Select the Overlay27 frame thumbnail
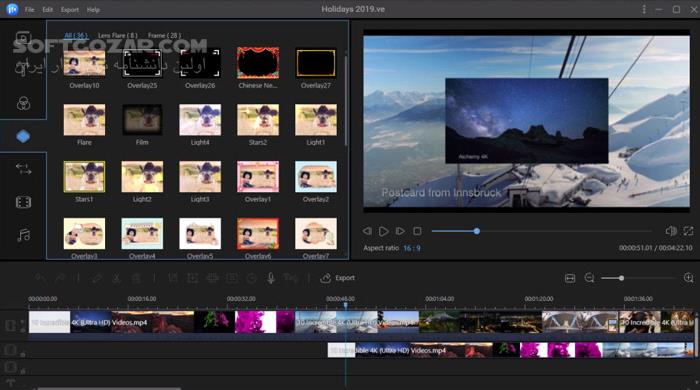The image size is (700, 390). (316, 63)
